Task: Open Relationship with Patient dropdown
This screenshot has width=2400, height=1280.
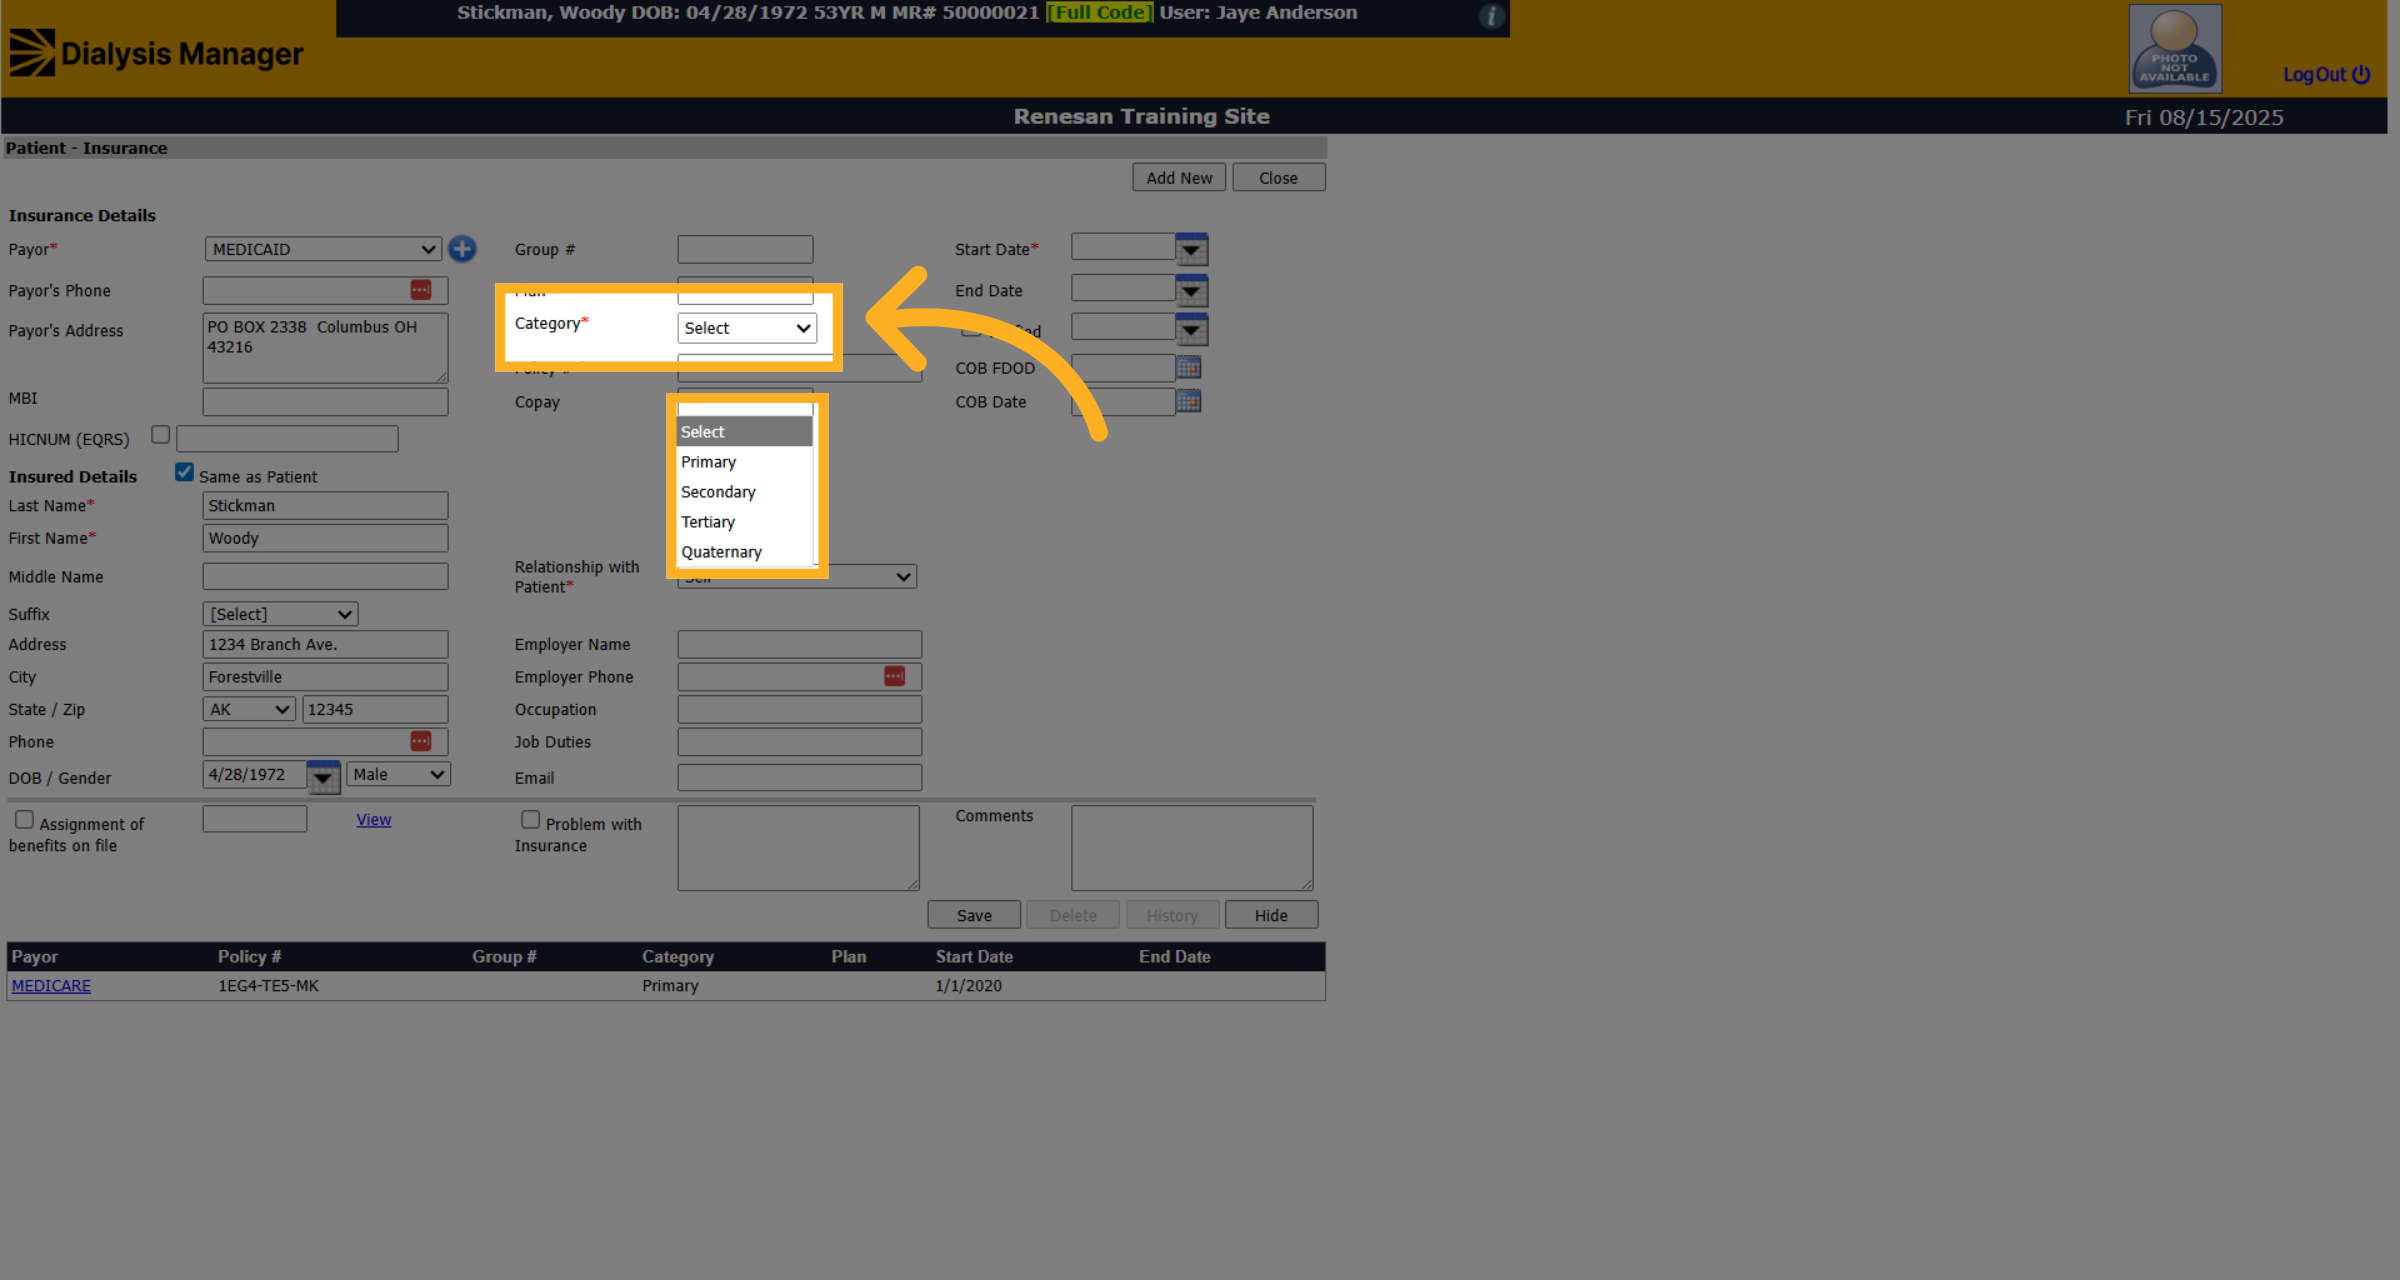Action: point(797,577)
